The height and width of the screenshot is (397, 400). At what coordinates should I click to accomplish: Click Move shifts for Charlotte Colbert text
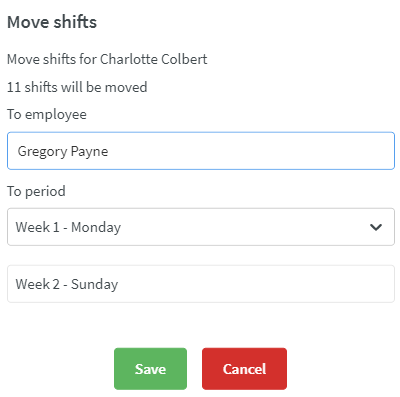(x=107, y=59)
